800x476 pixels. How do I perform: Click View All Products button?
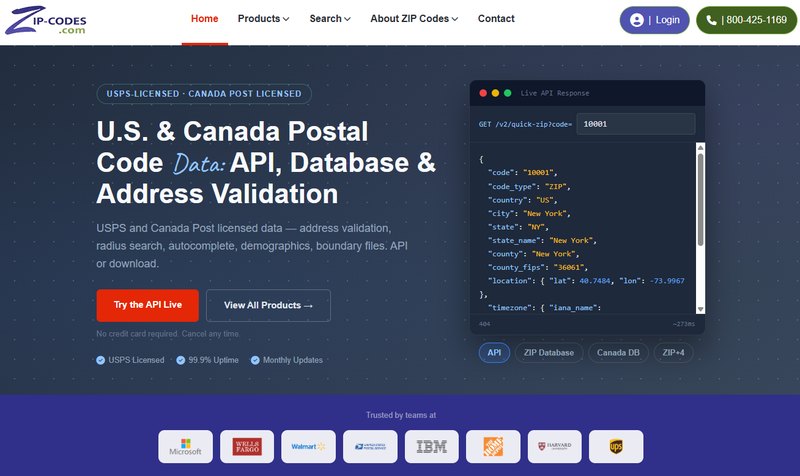[268, 305]
